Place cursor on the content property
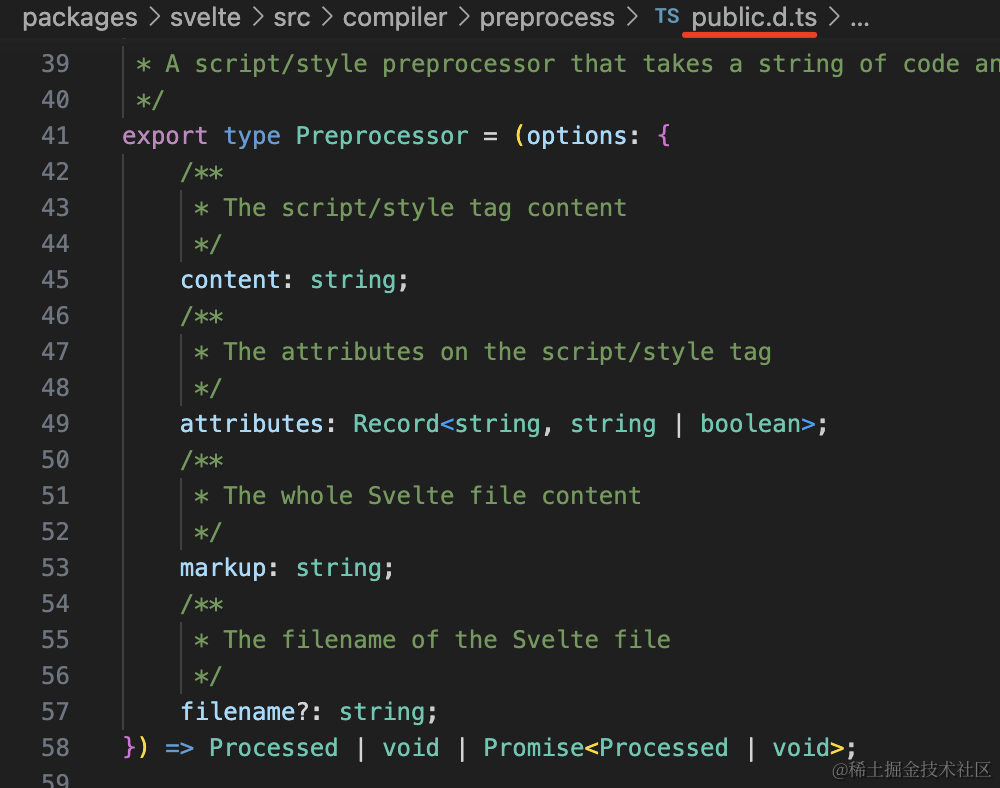 [x=230, y=280]
